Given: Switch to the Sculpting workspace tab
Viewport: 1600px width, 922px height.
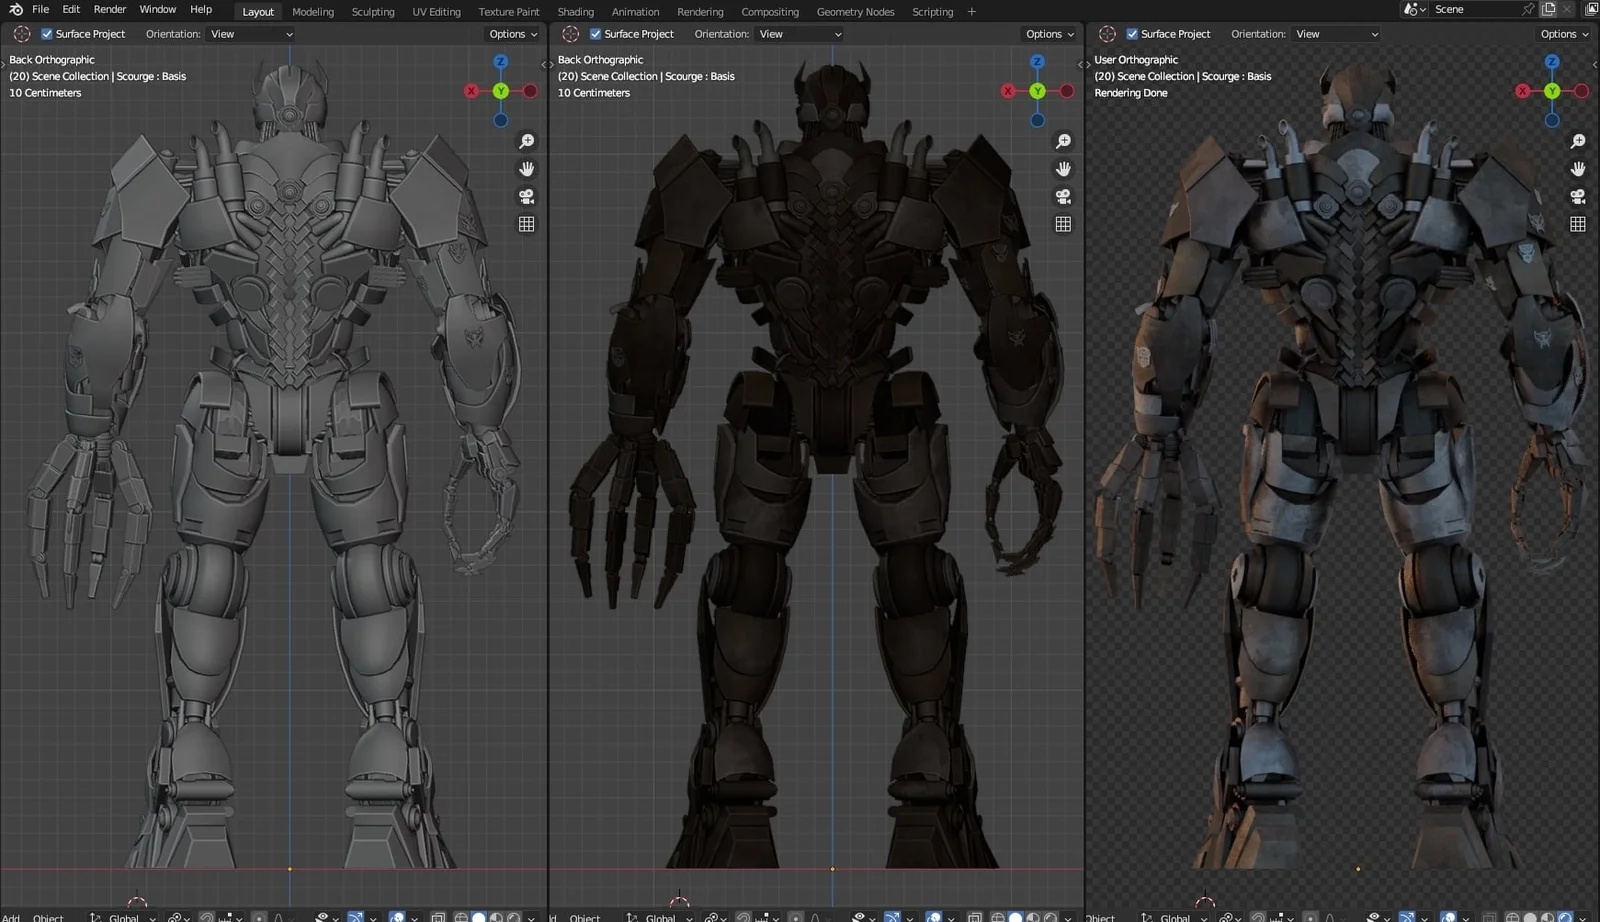Looking at the screenshot, I should coord(373,11).
